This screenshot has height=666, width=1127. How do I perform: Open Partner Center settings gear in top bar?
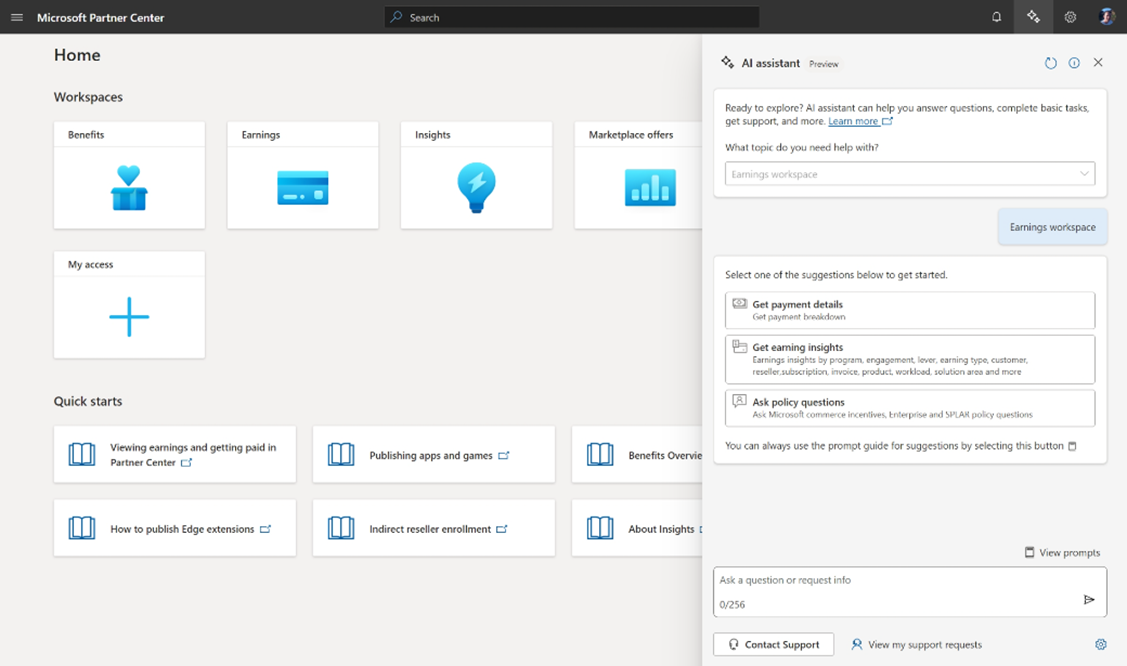point(1069,17)
